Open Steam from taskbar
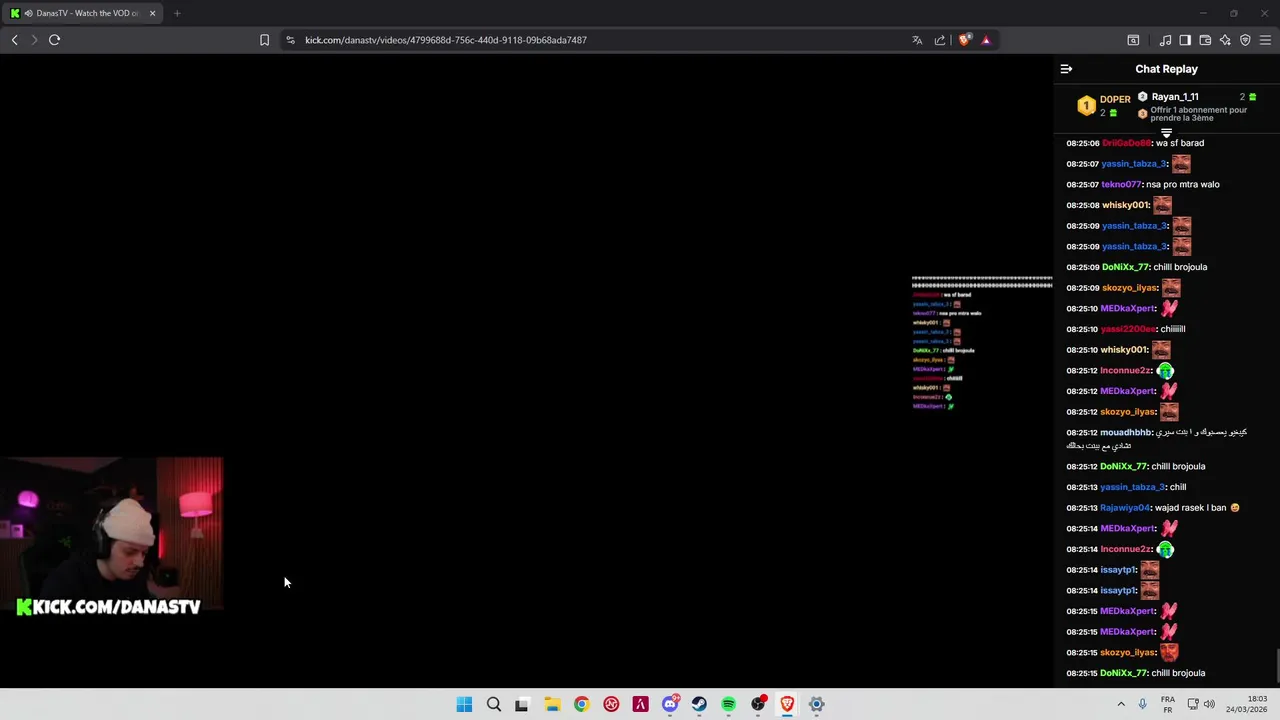Viewport: 1280px width, 720px height. click(x=699, y=704)
